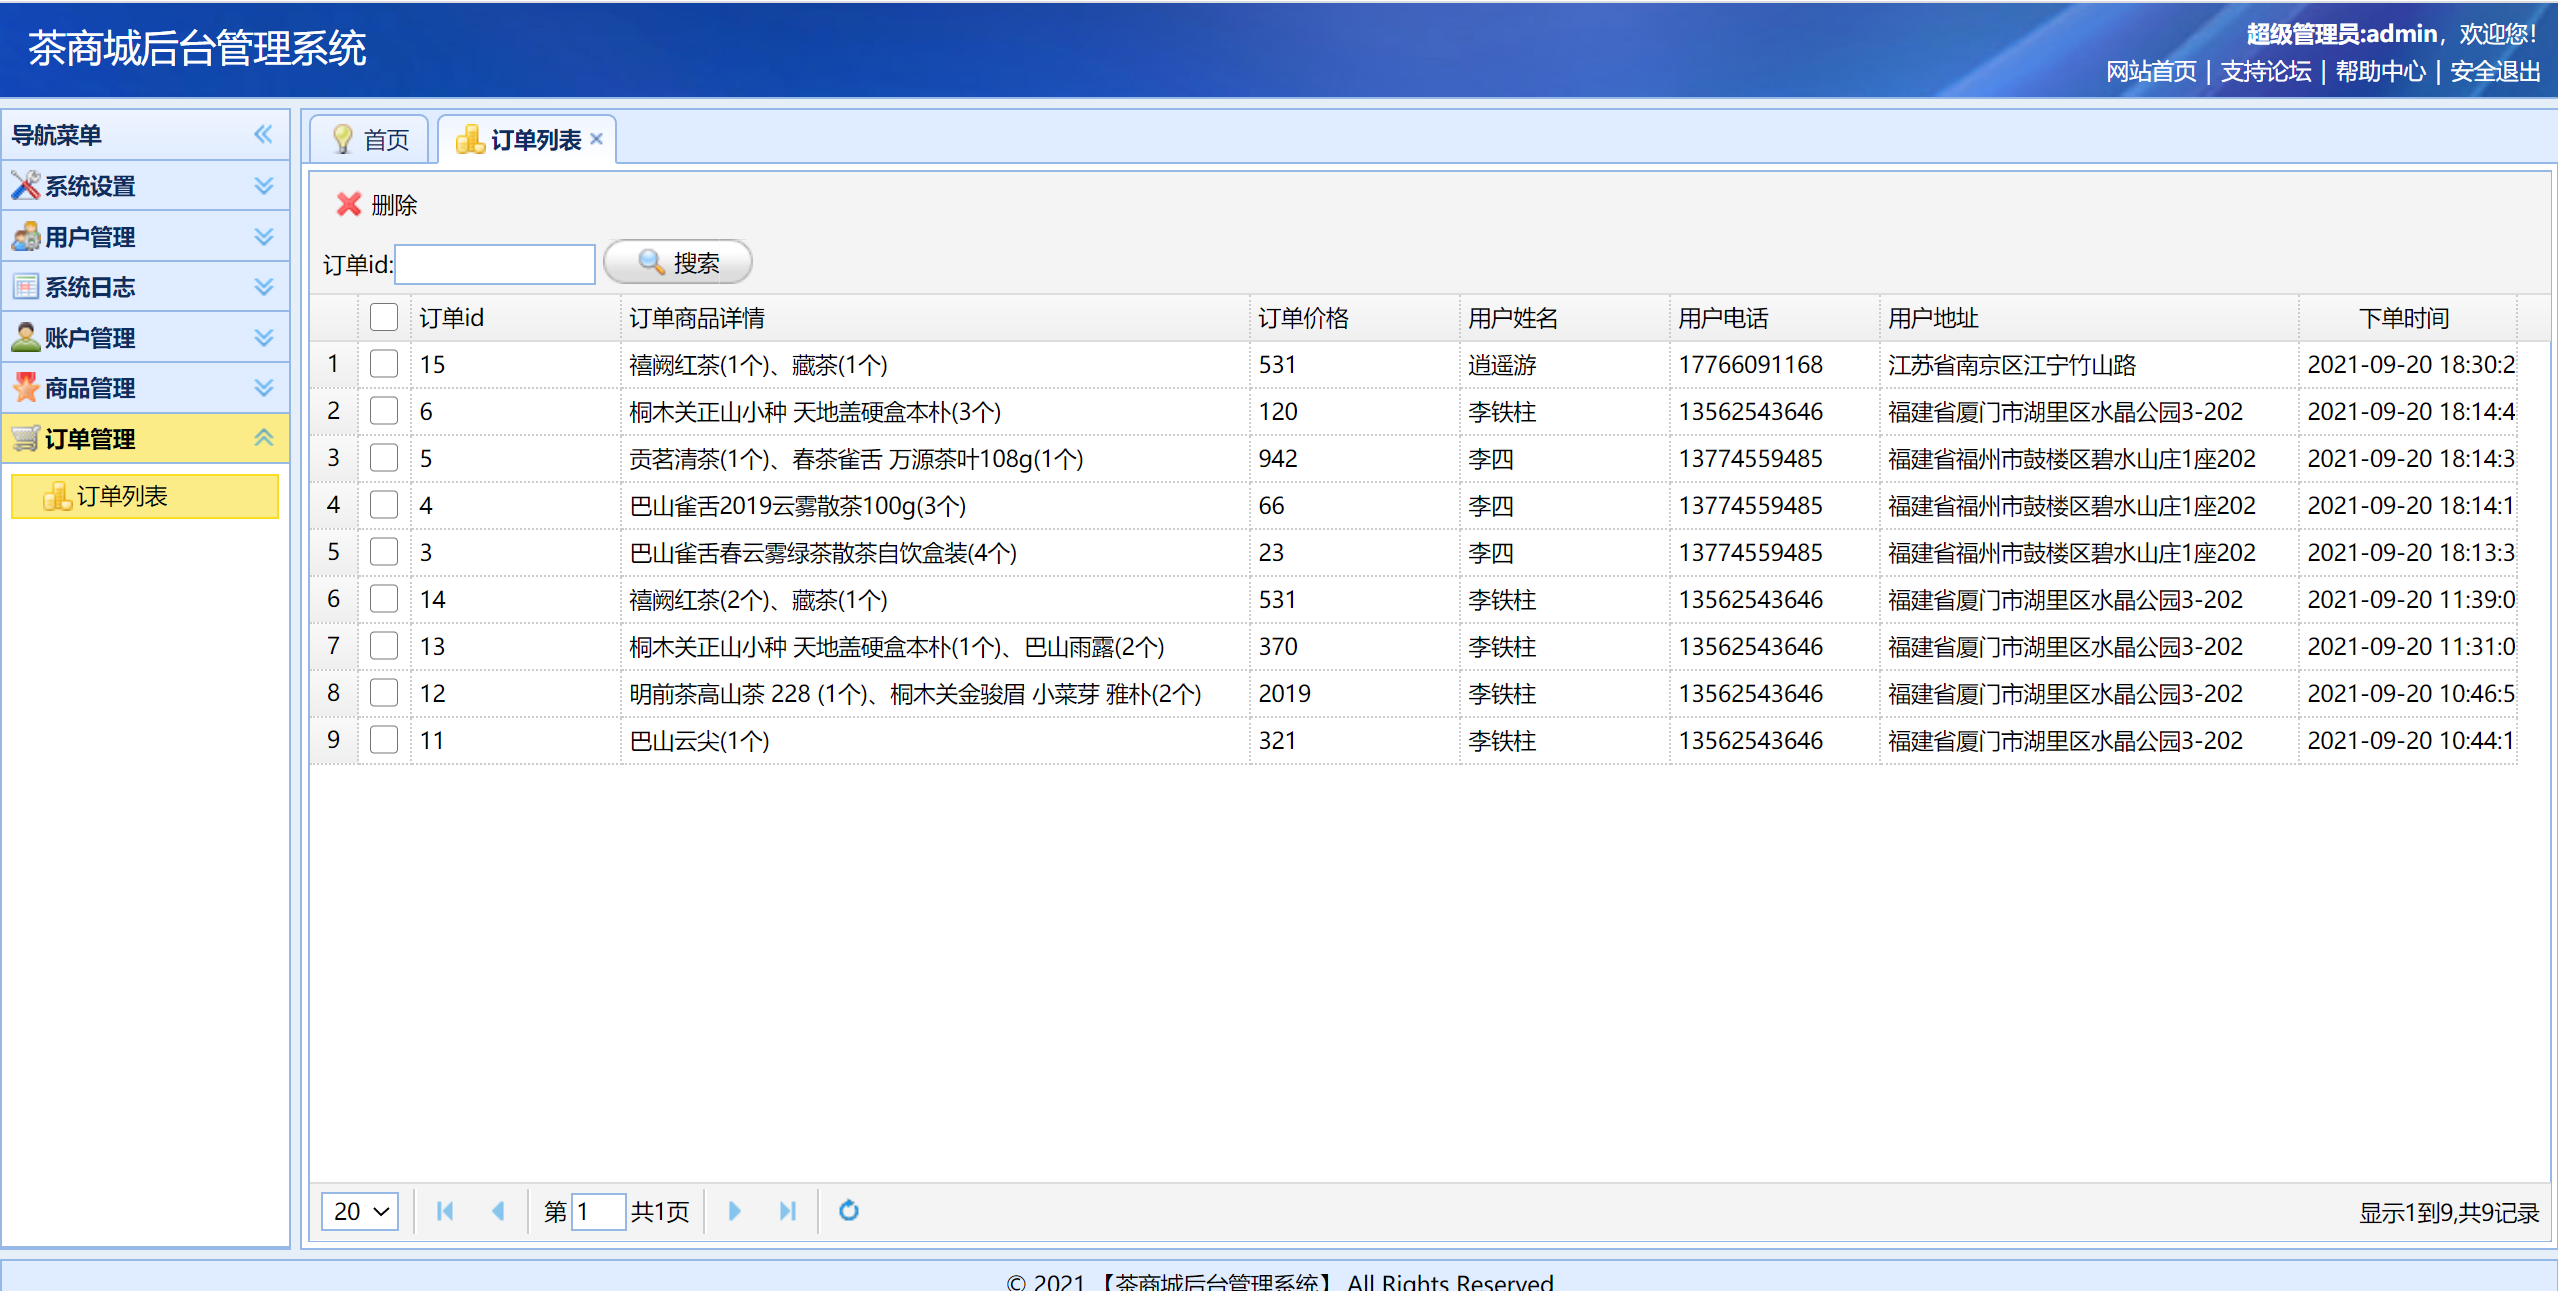This screenshot has width=2558, height=1291.
Task: Open the page size dropdown showing 20
Action: tap(359, 1211)
